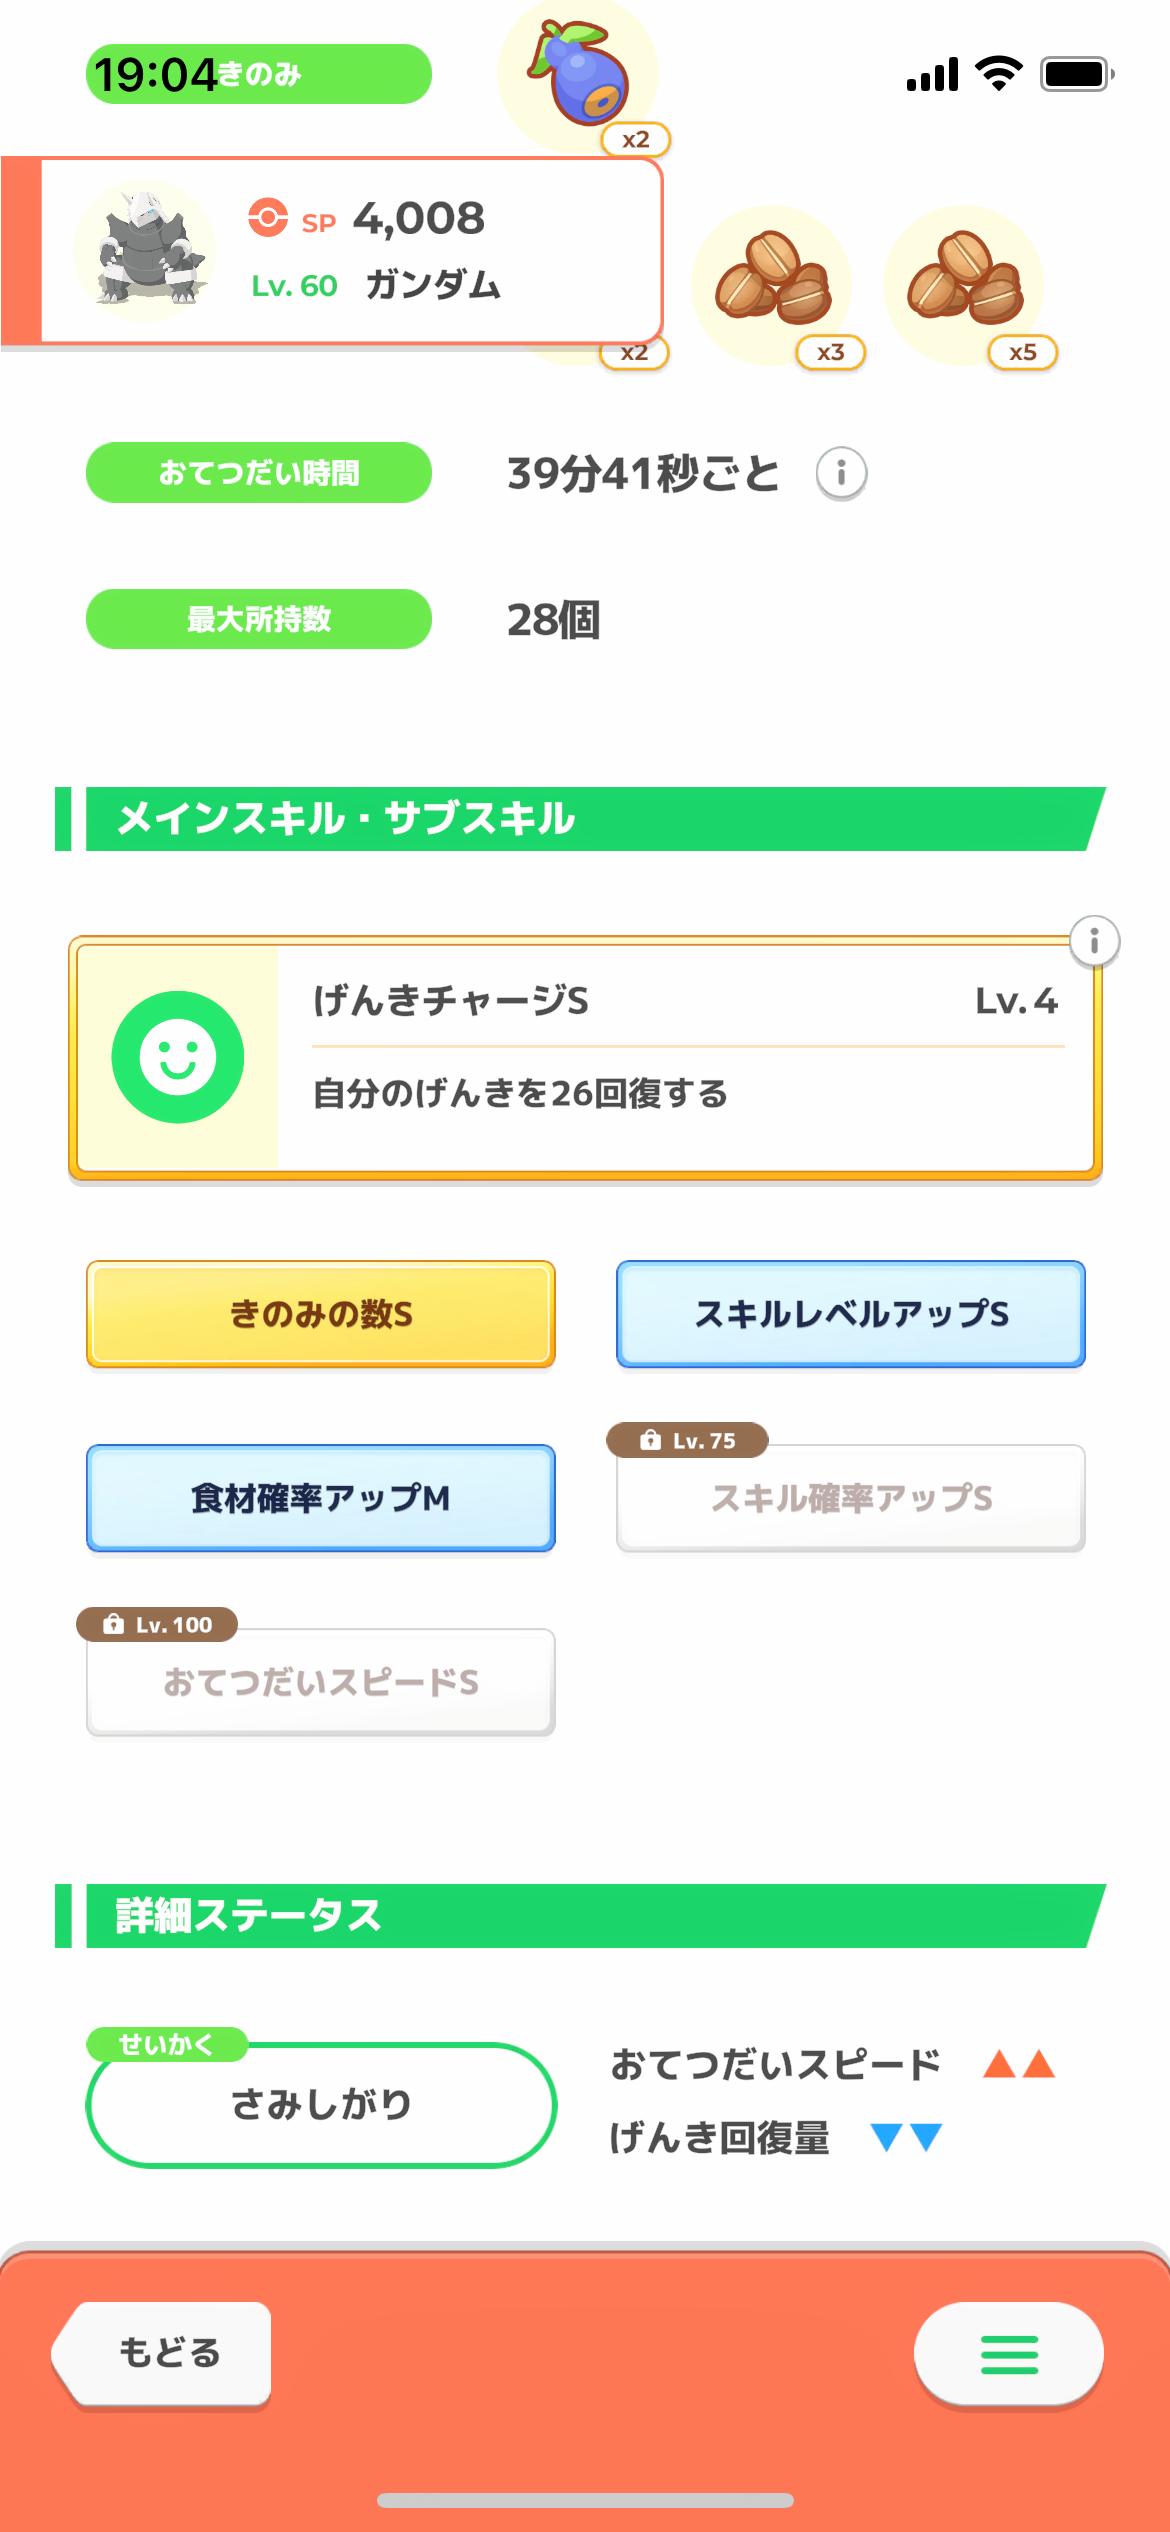Select the 食材確率アップM sub skill
Image resolution: width=1170 pixels, height=2532 pixels.
pos(321,1498)
